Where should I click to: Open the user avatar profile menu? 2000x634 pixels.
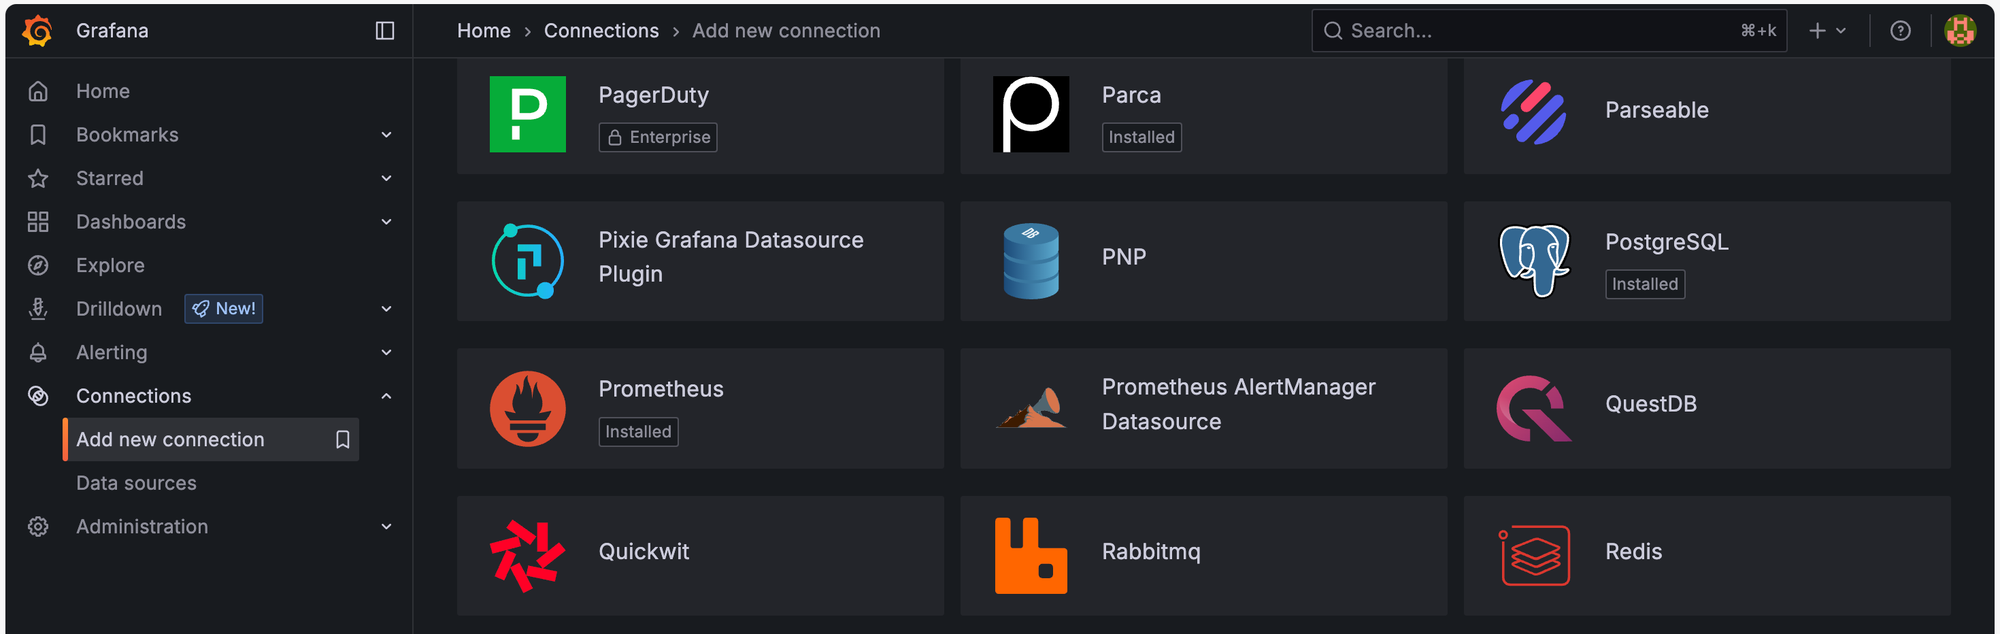click(1960, 31)
